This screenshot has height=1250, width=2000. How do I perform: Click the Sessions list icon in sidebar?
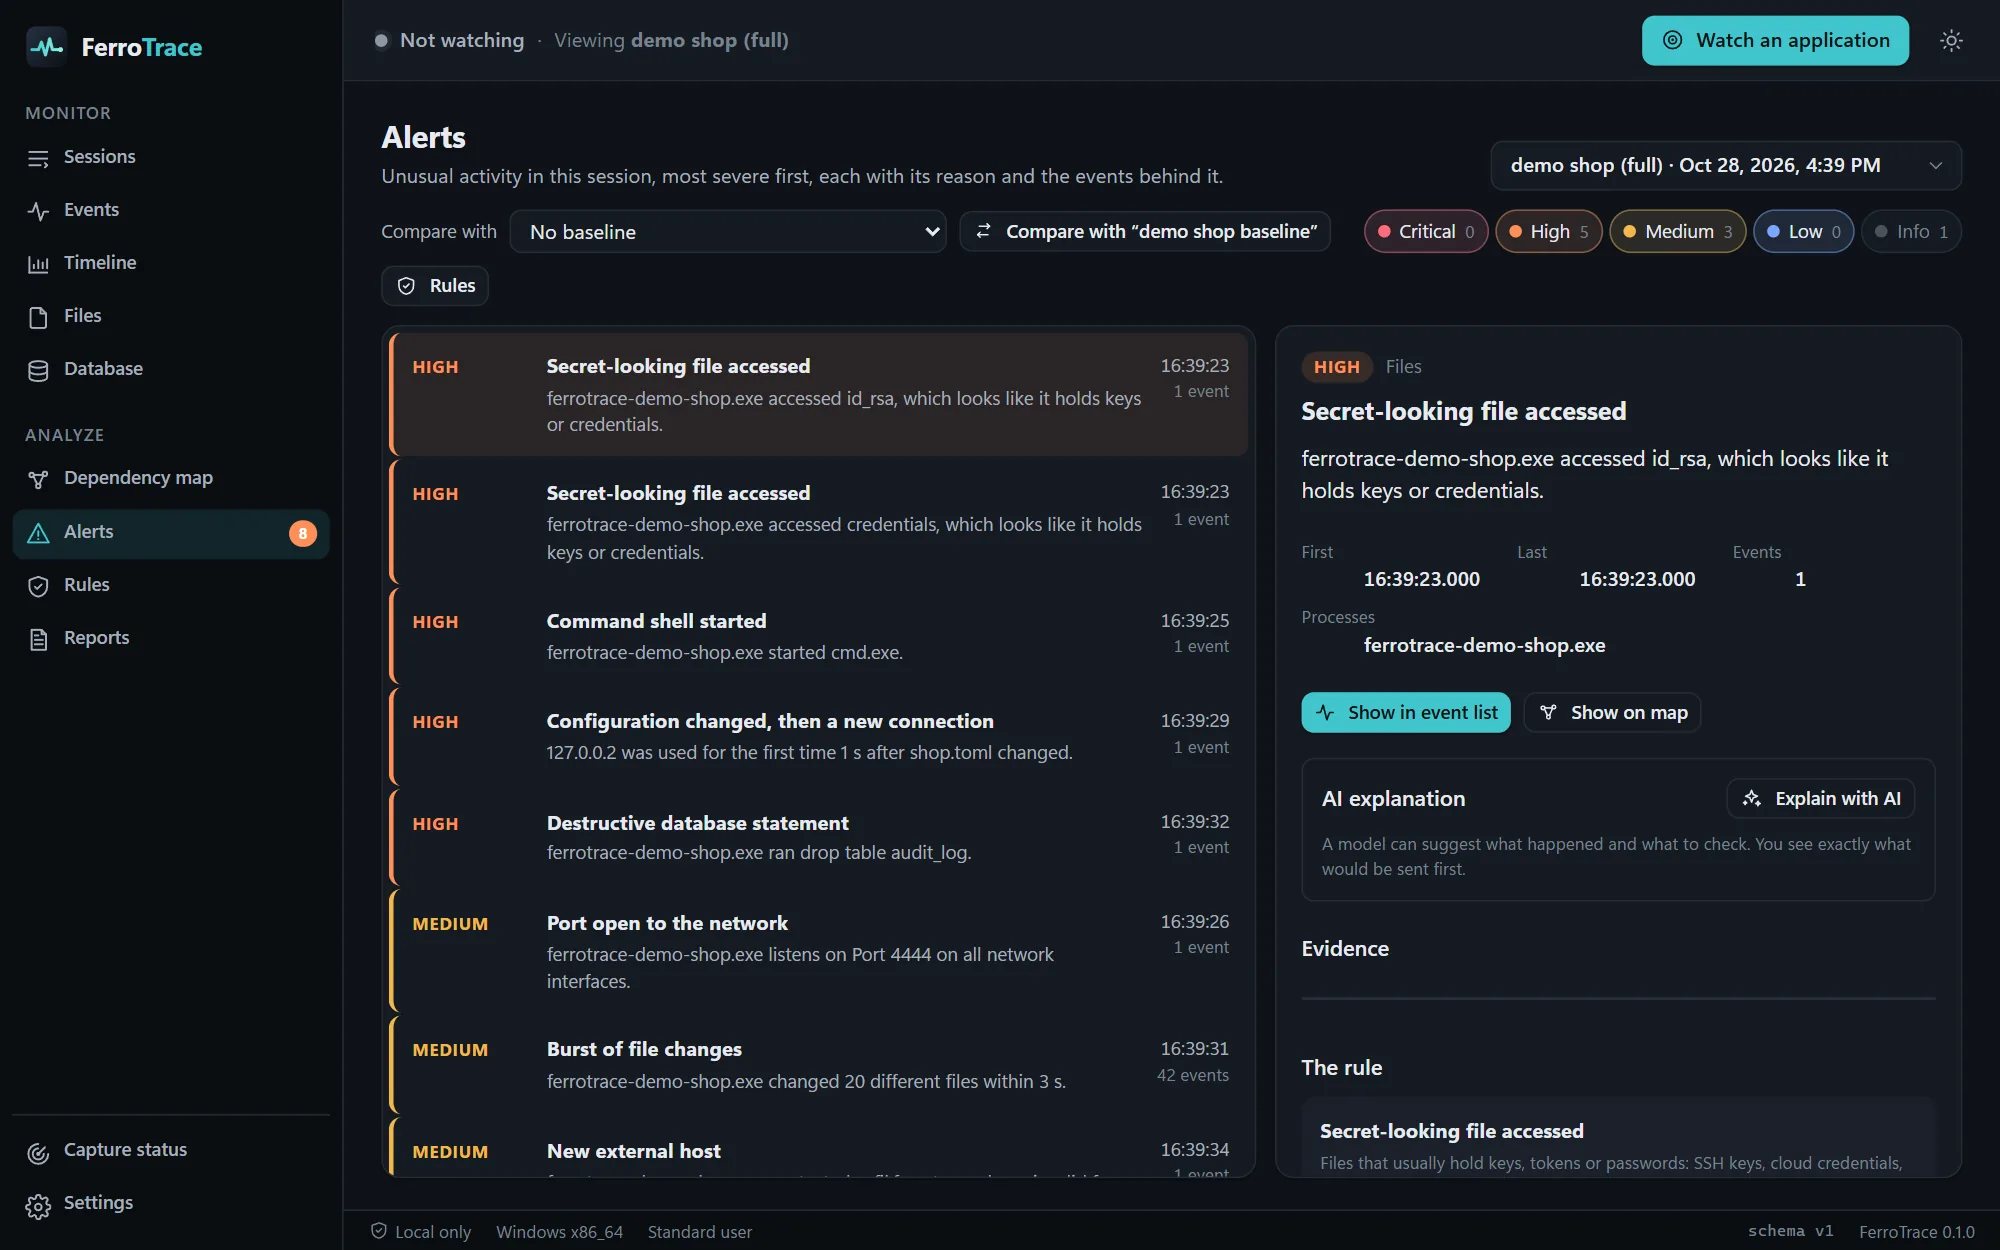[x=38, y=158]
